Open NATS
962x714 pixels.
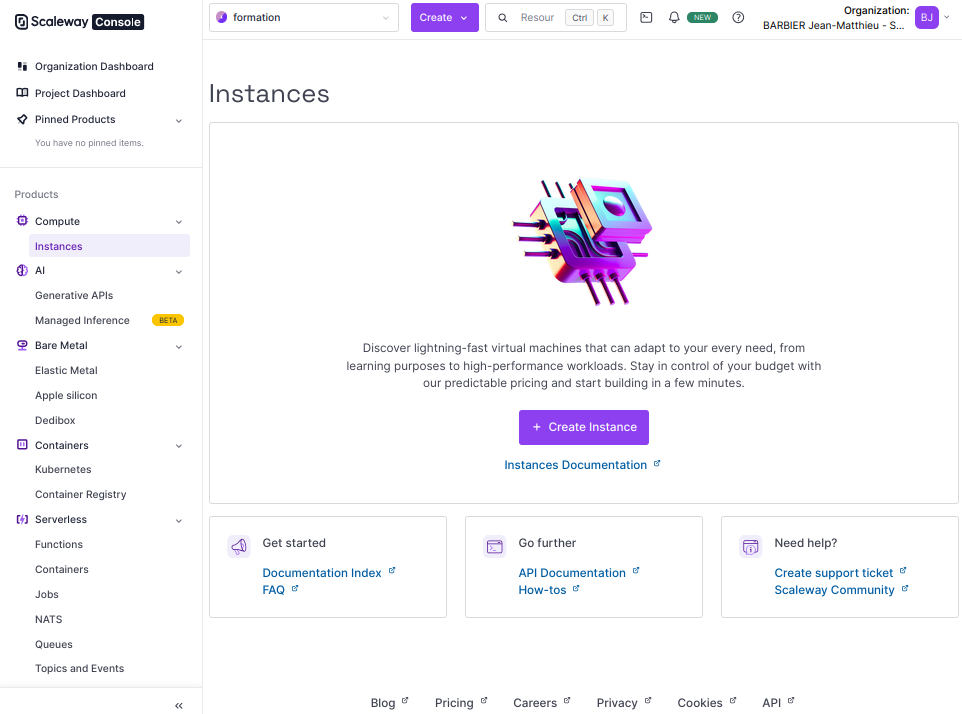click(48, 620)
